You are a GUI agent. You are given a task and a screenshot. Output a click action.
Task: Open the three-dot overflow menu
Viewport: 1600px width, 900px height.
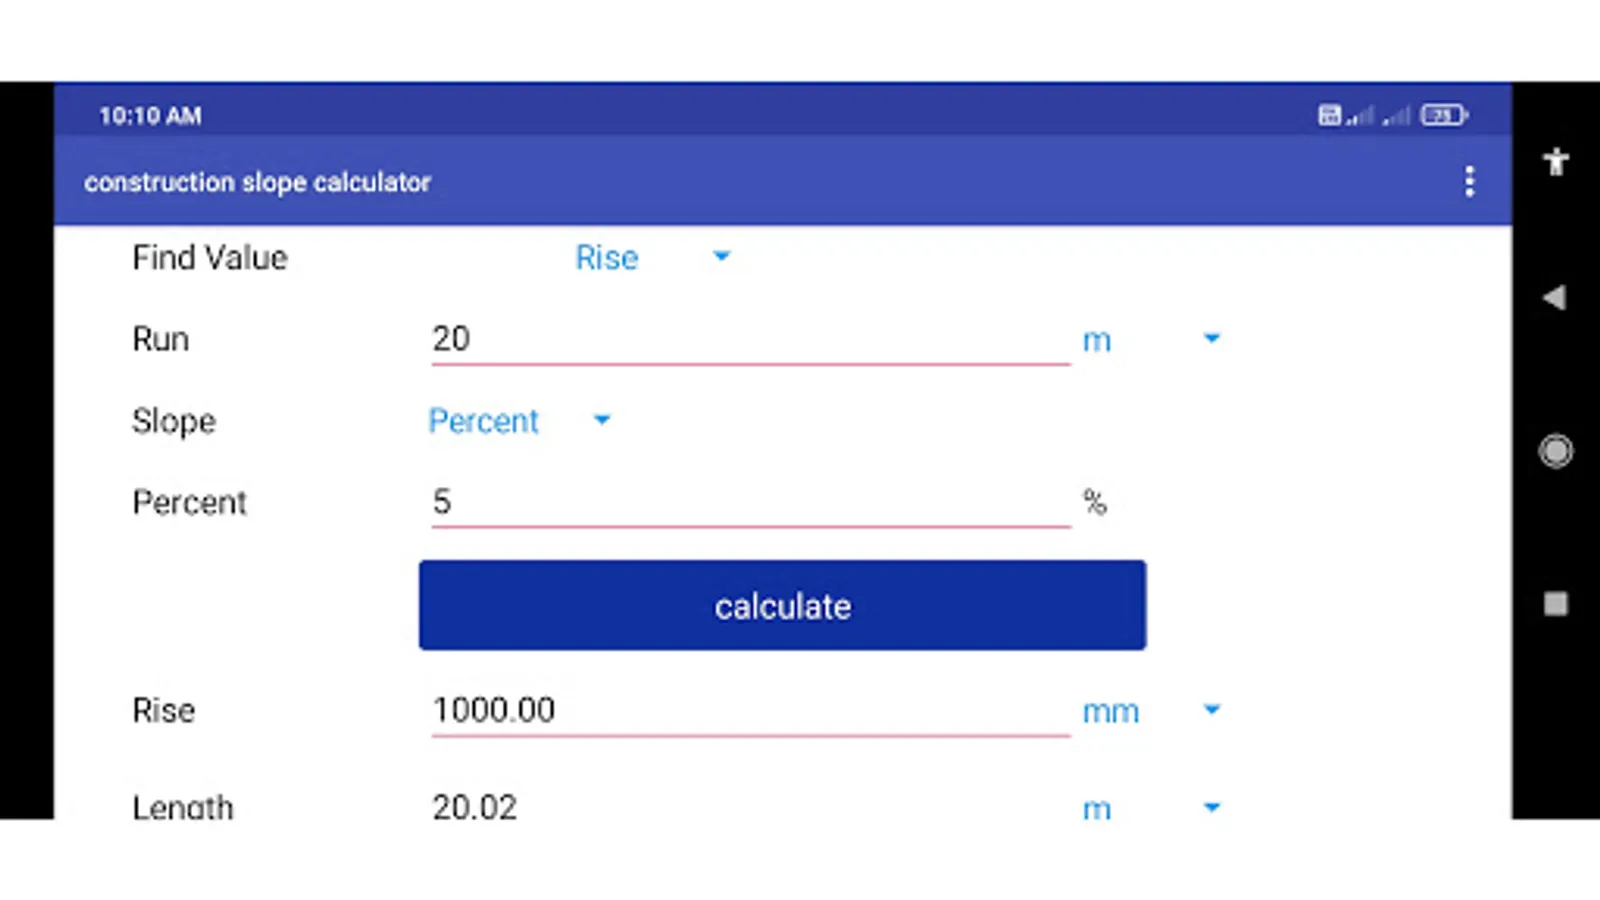pyautogui.click(x=1469, y=182)
